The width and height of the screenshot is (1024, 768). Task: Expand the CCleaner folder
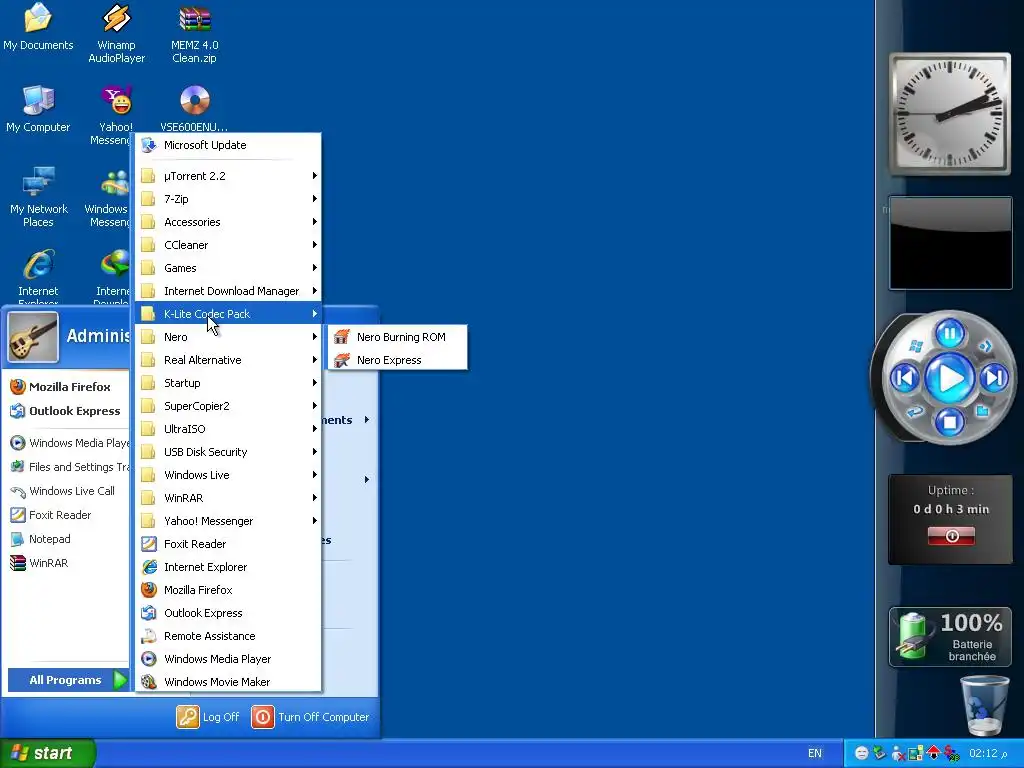(x=229, y=245)
